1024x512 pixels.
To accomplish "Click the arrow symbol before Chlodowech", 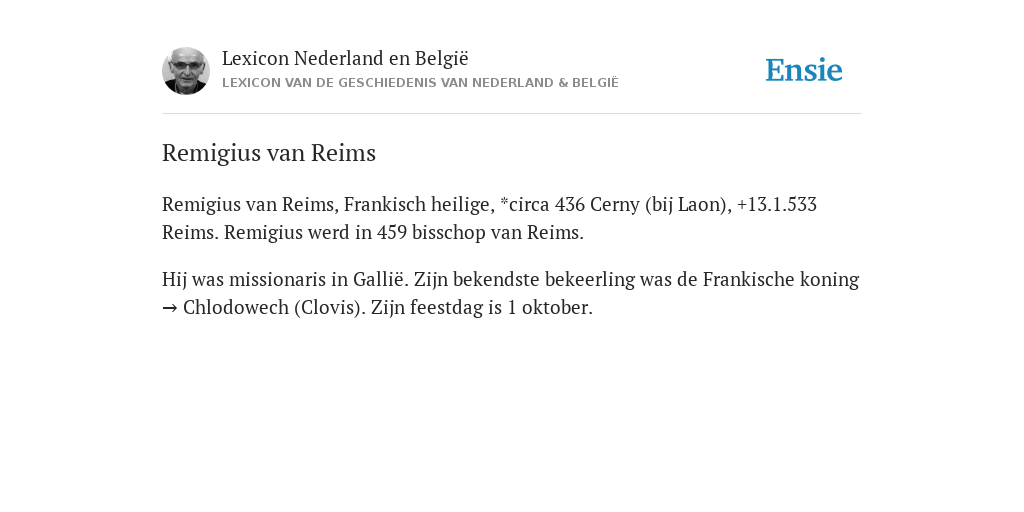I will tap(169, 308).
